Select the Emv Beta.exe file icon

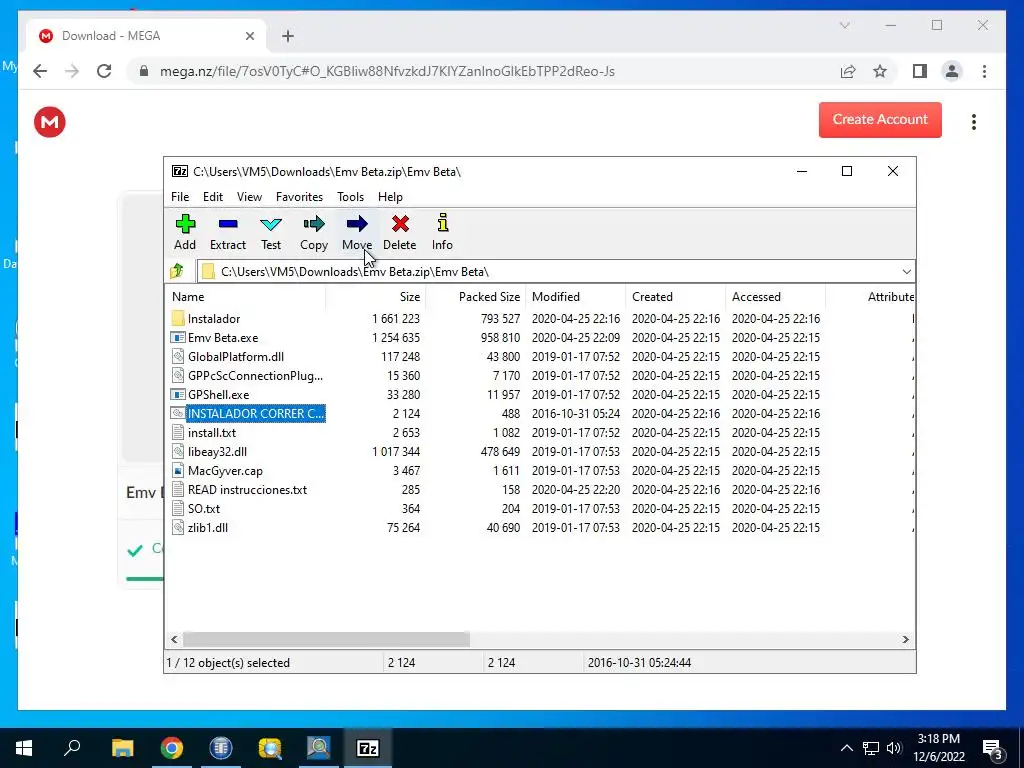click(178, 338)
